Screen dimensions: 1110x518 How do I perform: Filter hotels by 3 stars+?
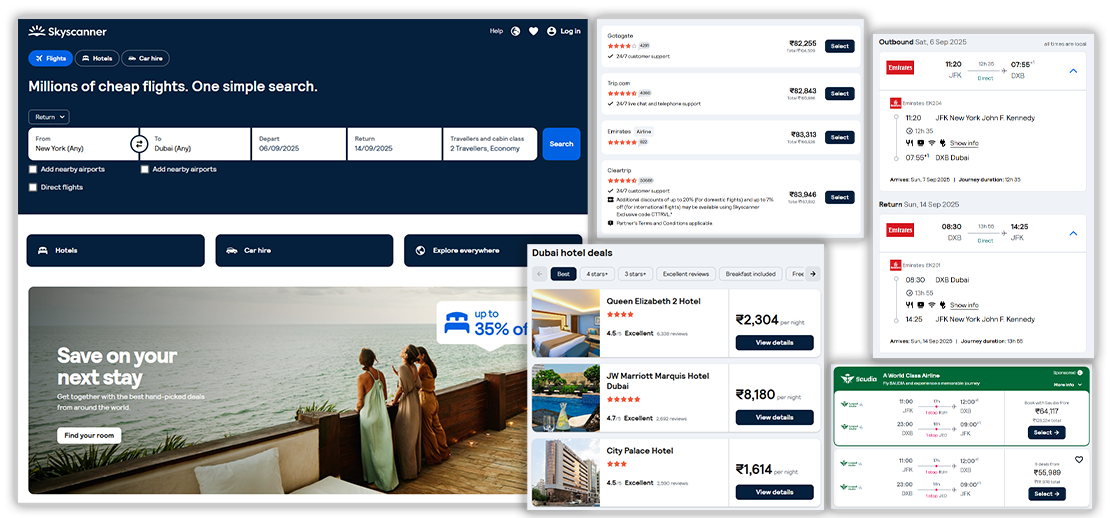(635, 274)
